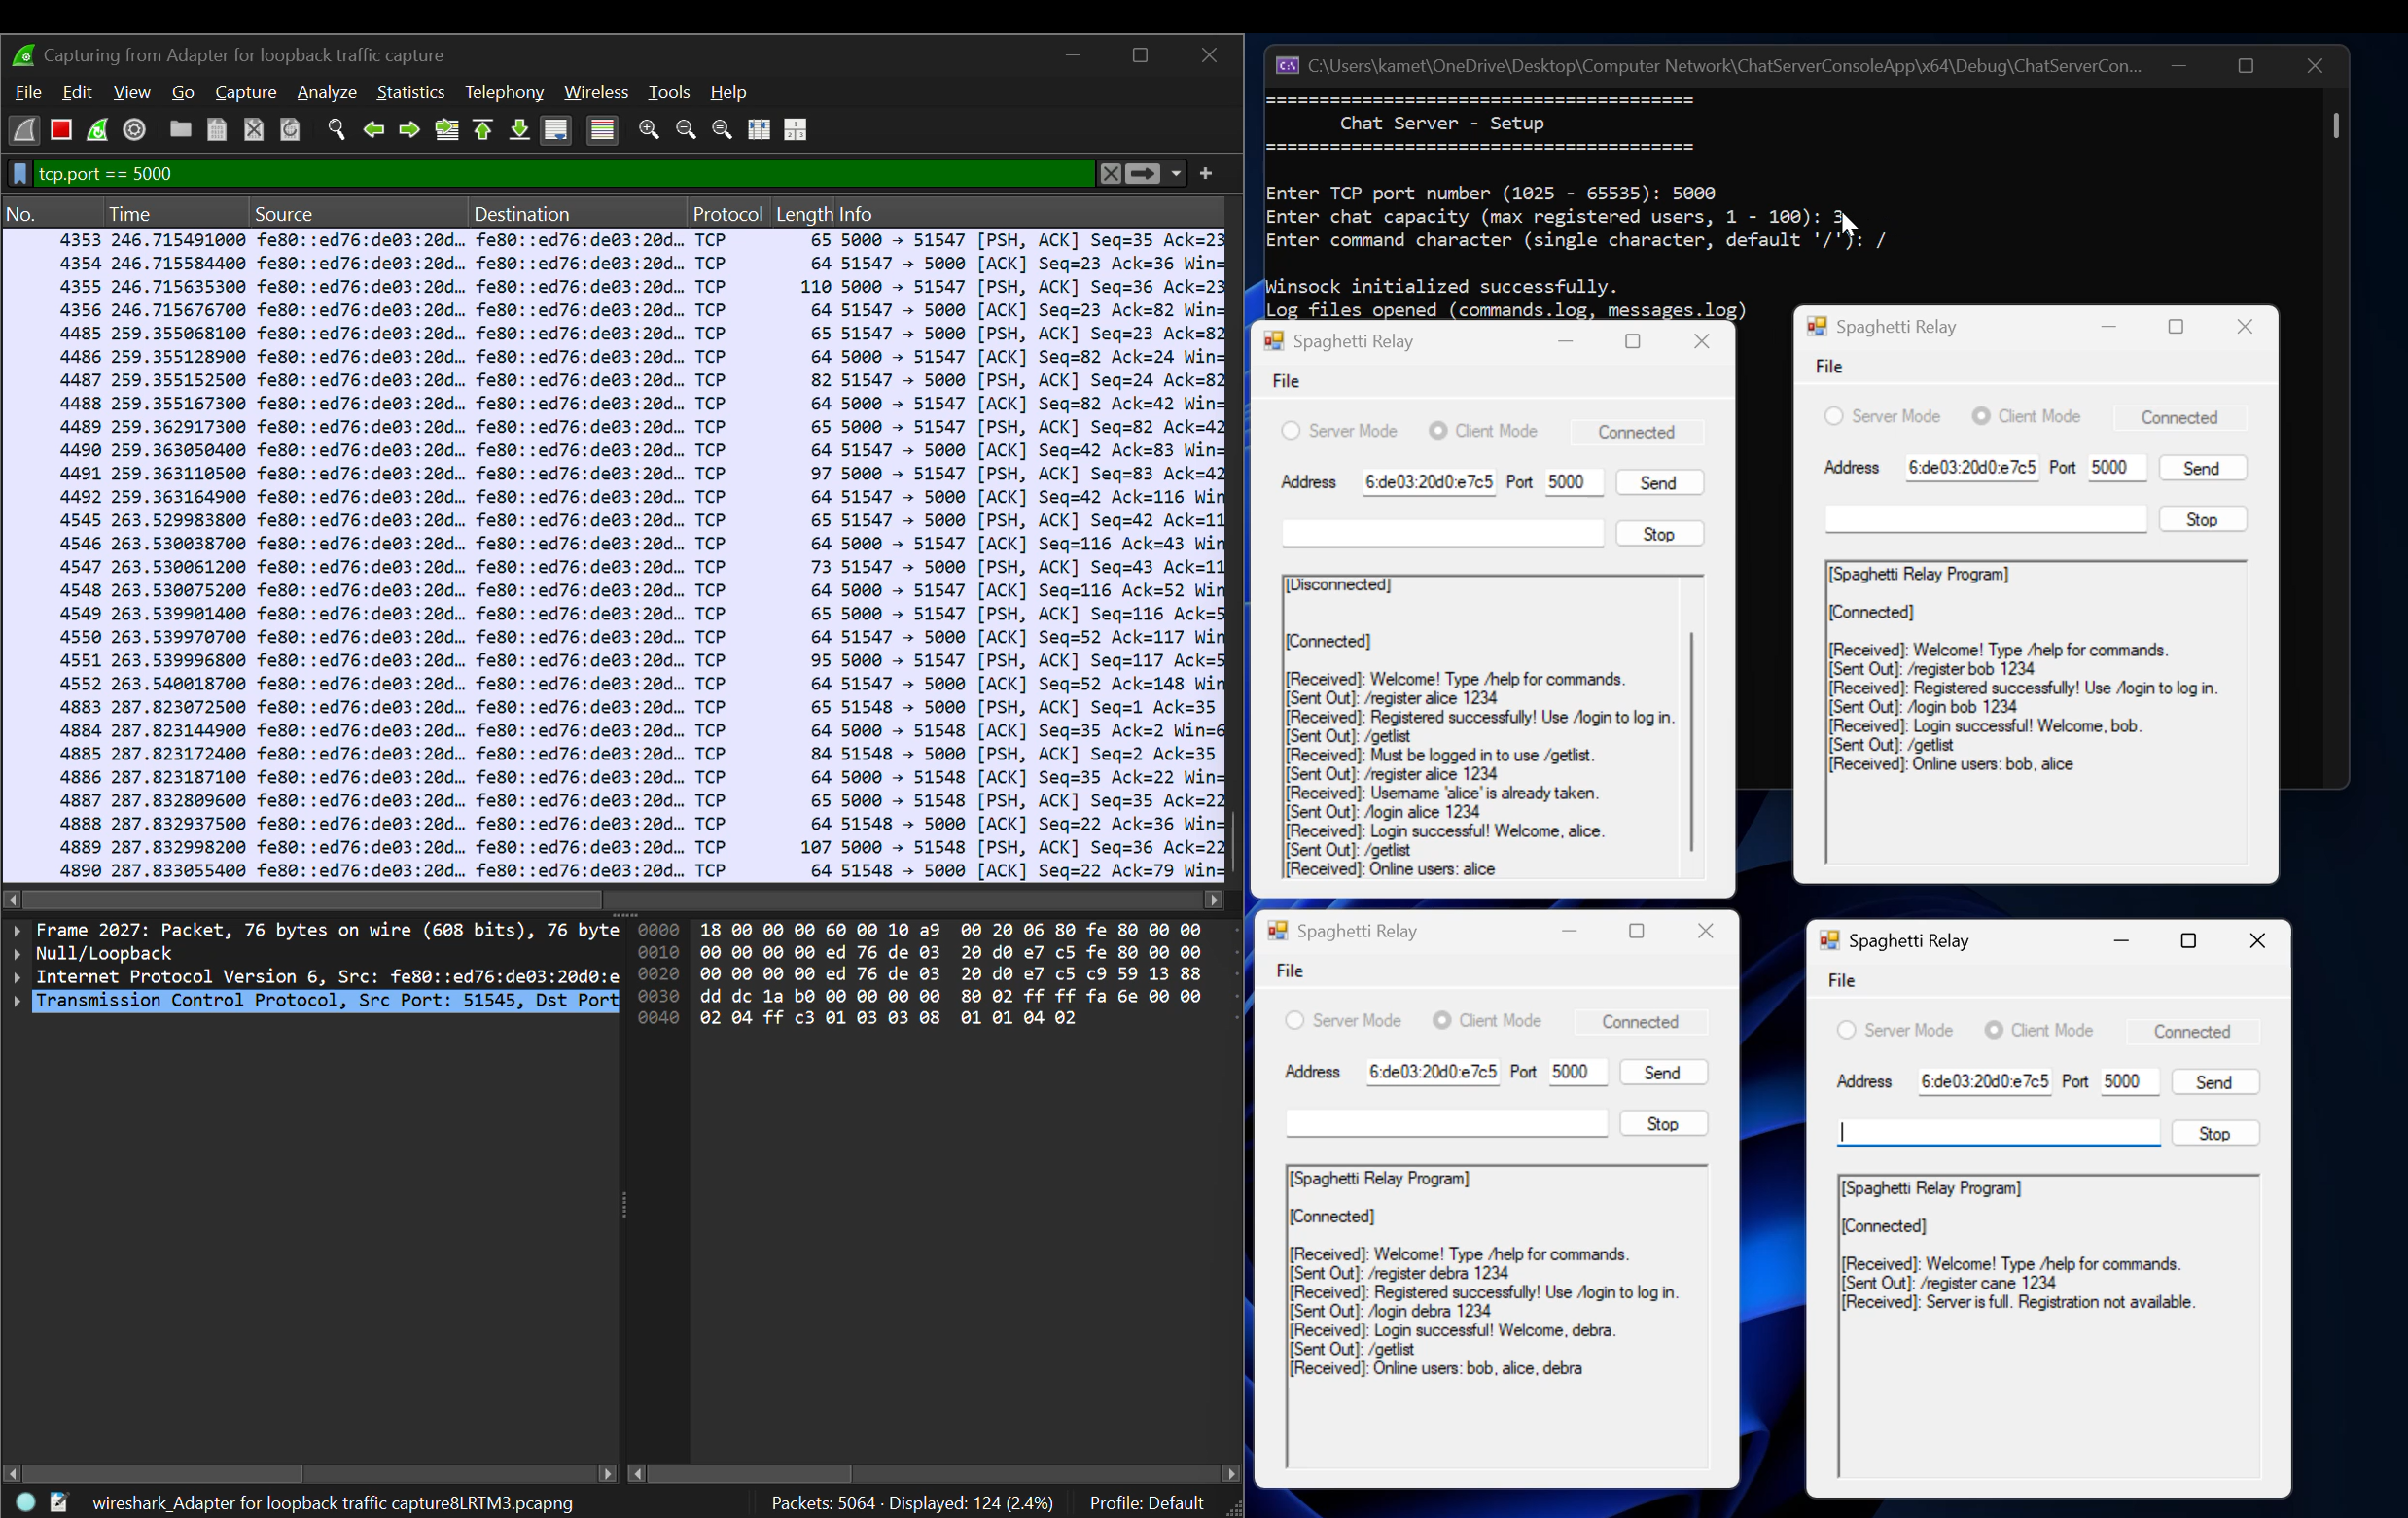Toggle packet colorization rules icon

pos(602,130)
